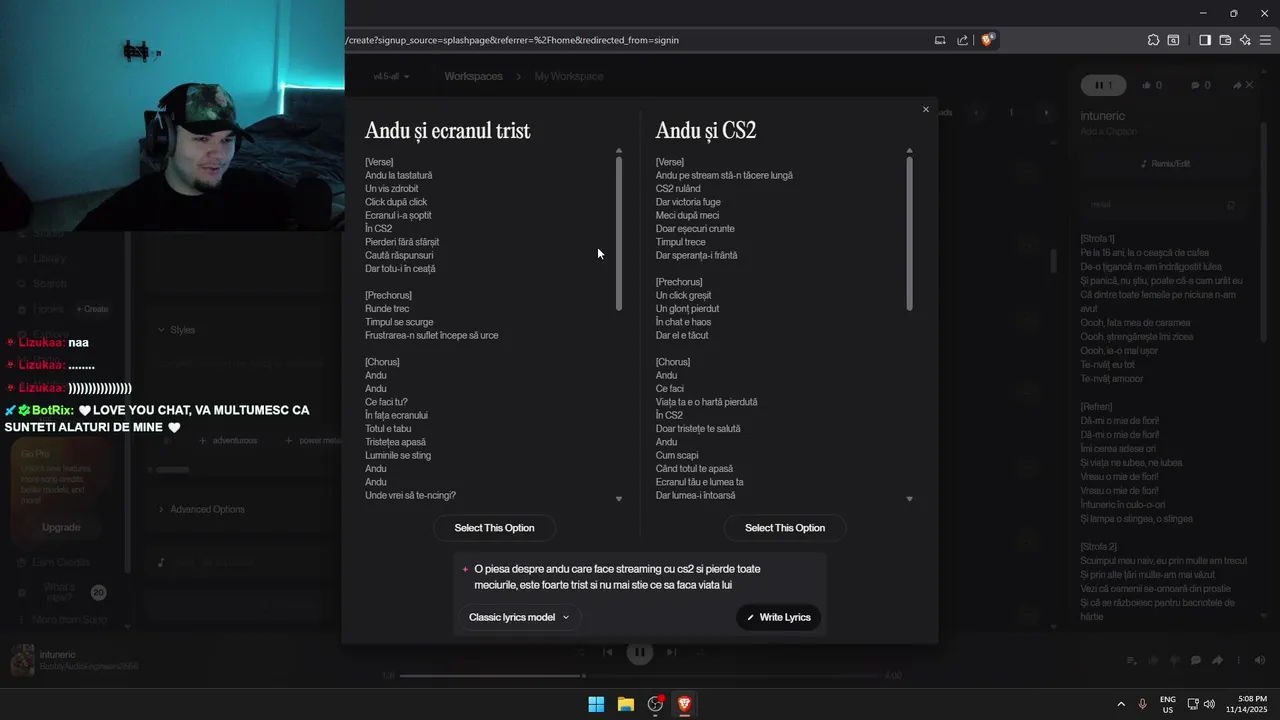The height and width of the screenshot is (720, 1280).
Task: Skip to the next track in player
Action: [x=671, y=652]
